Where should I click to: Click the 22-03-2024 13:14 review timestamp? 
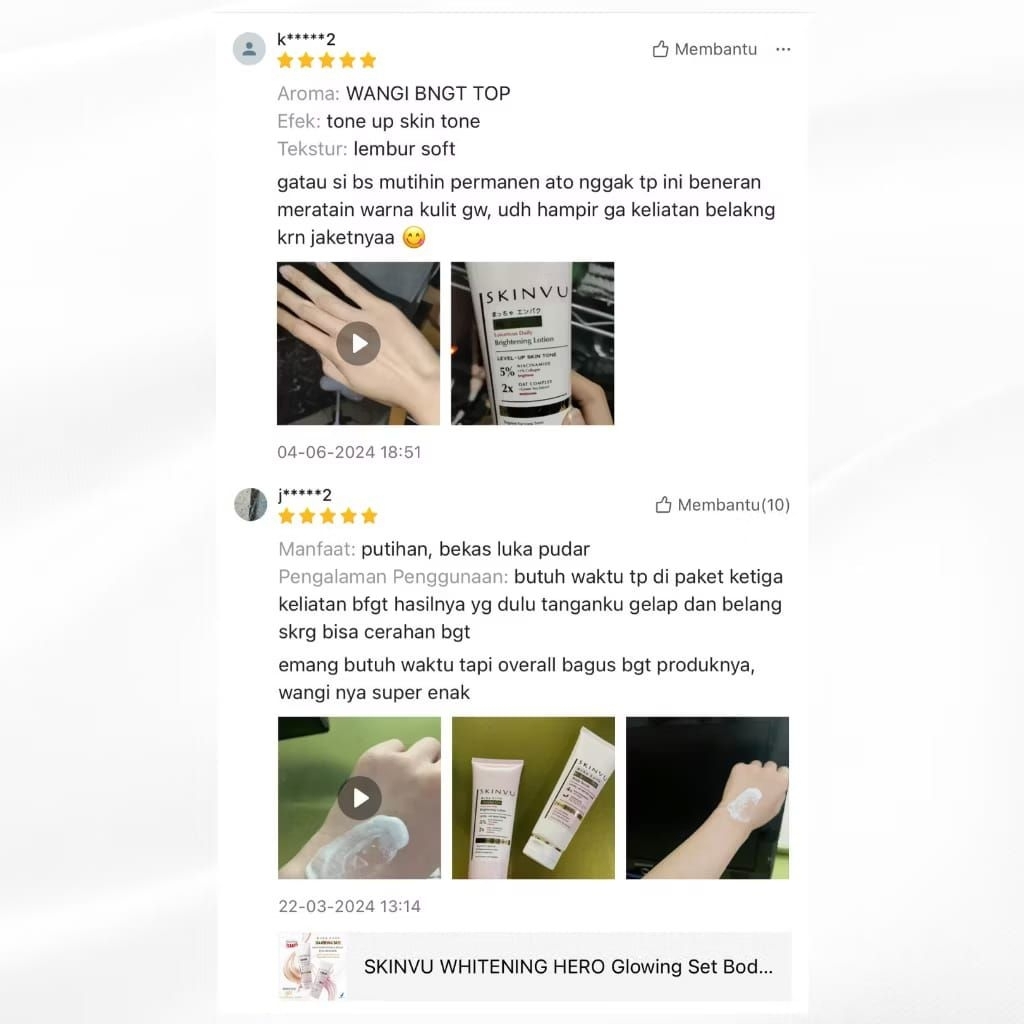coord(349,906)
